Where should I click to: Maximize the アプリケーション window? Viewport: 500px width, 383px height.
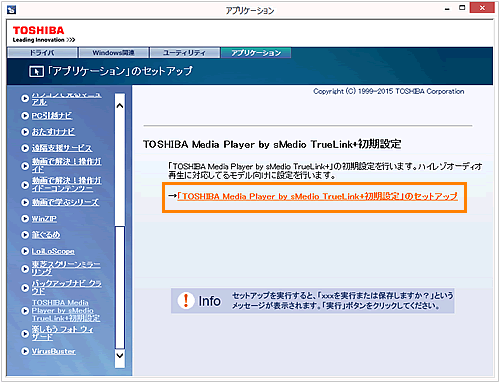(462, 8)
